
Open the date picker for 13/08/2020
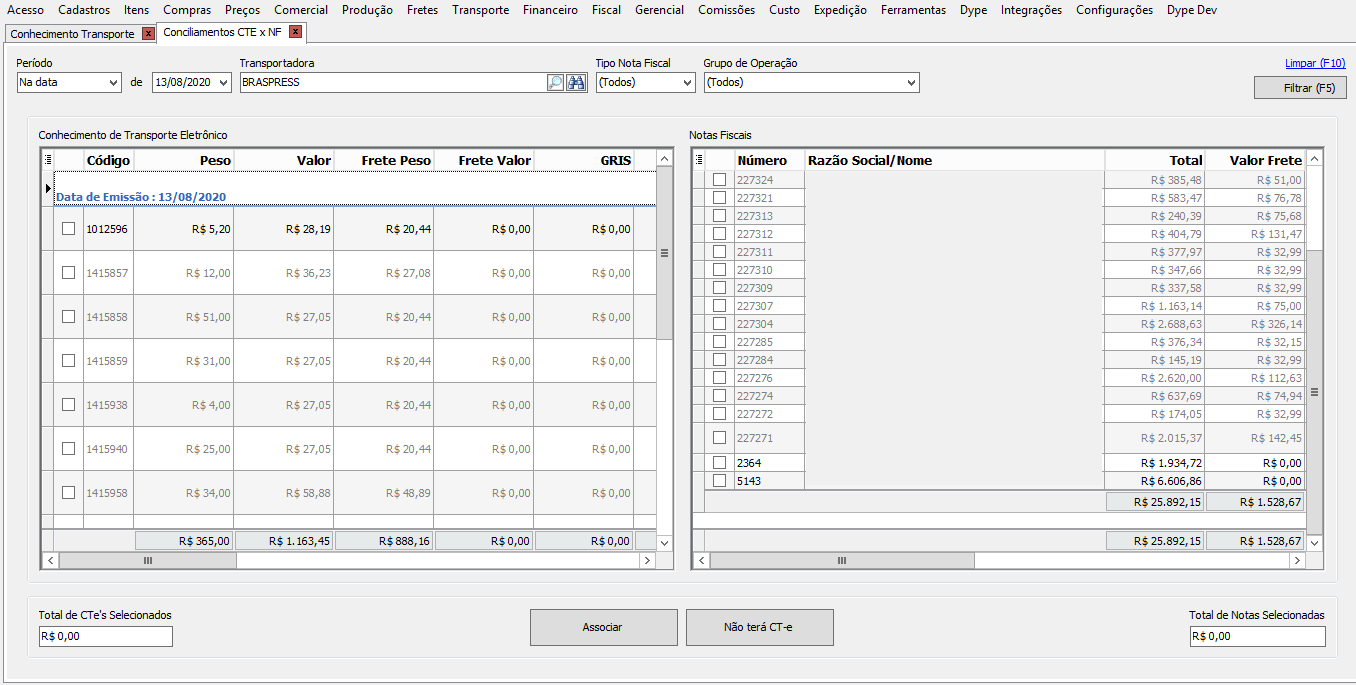222,83
